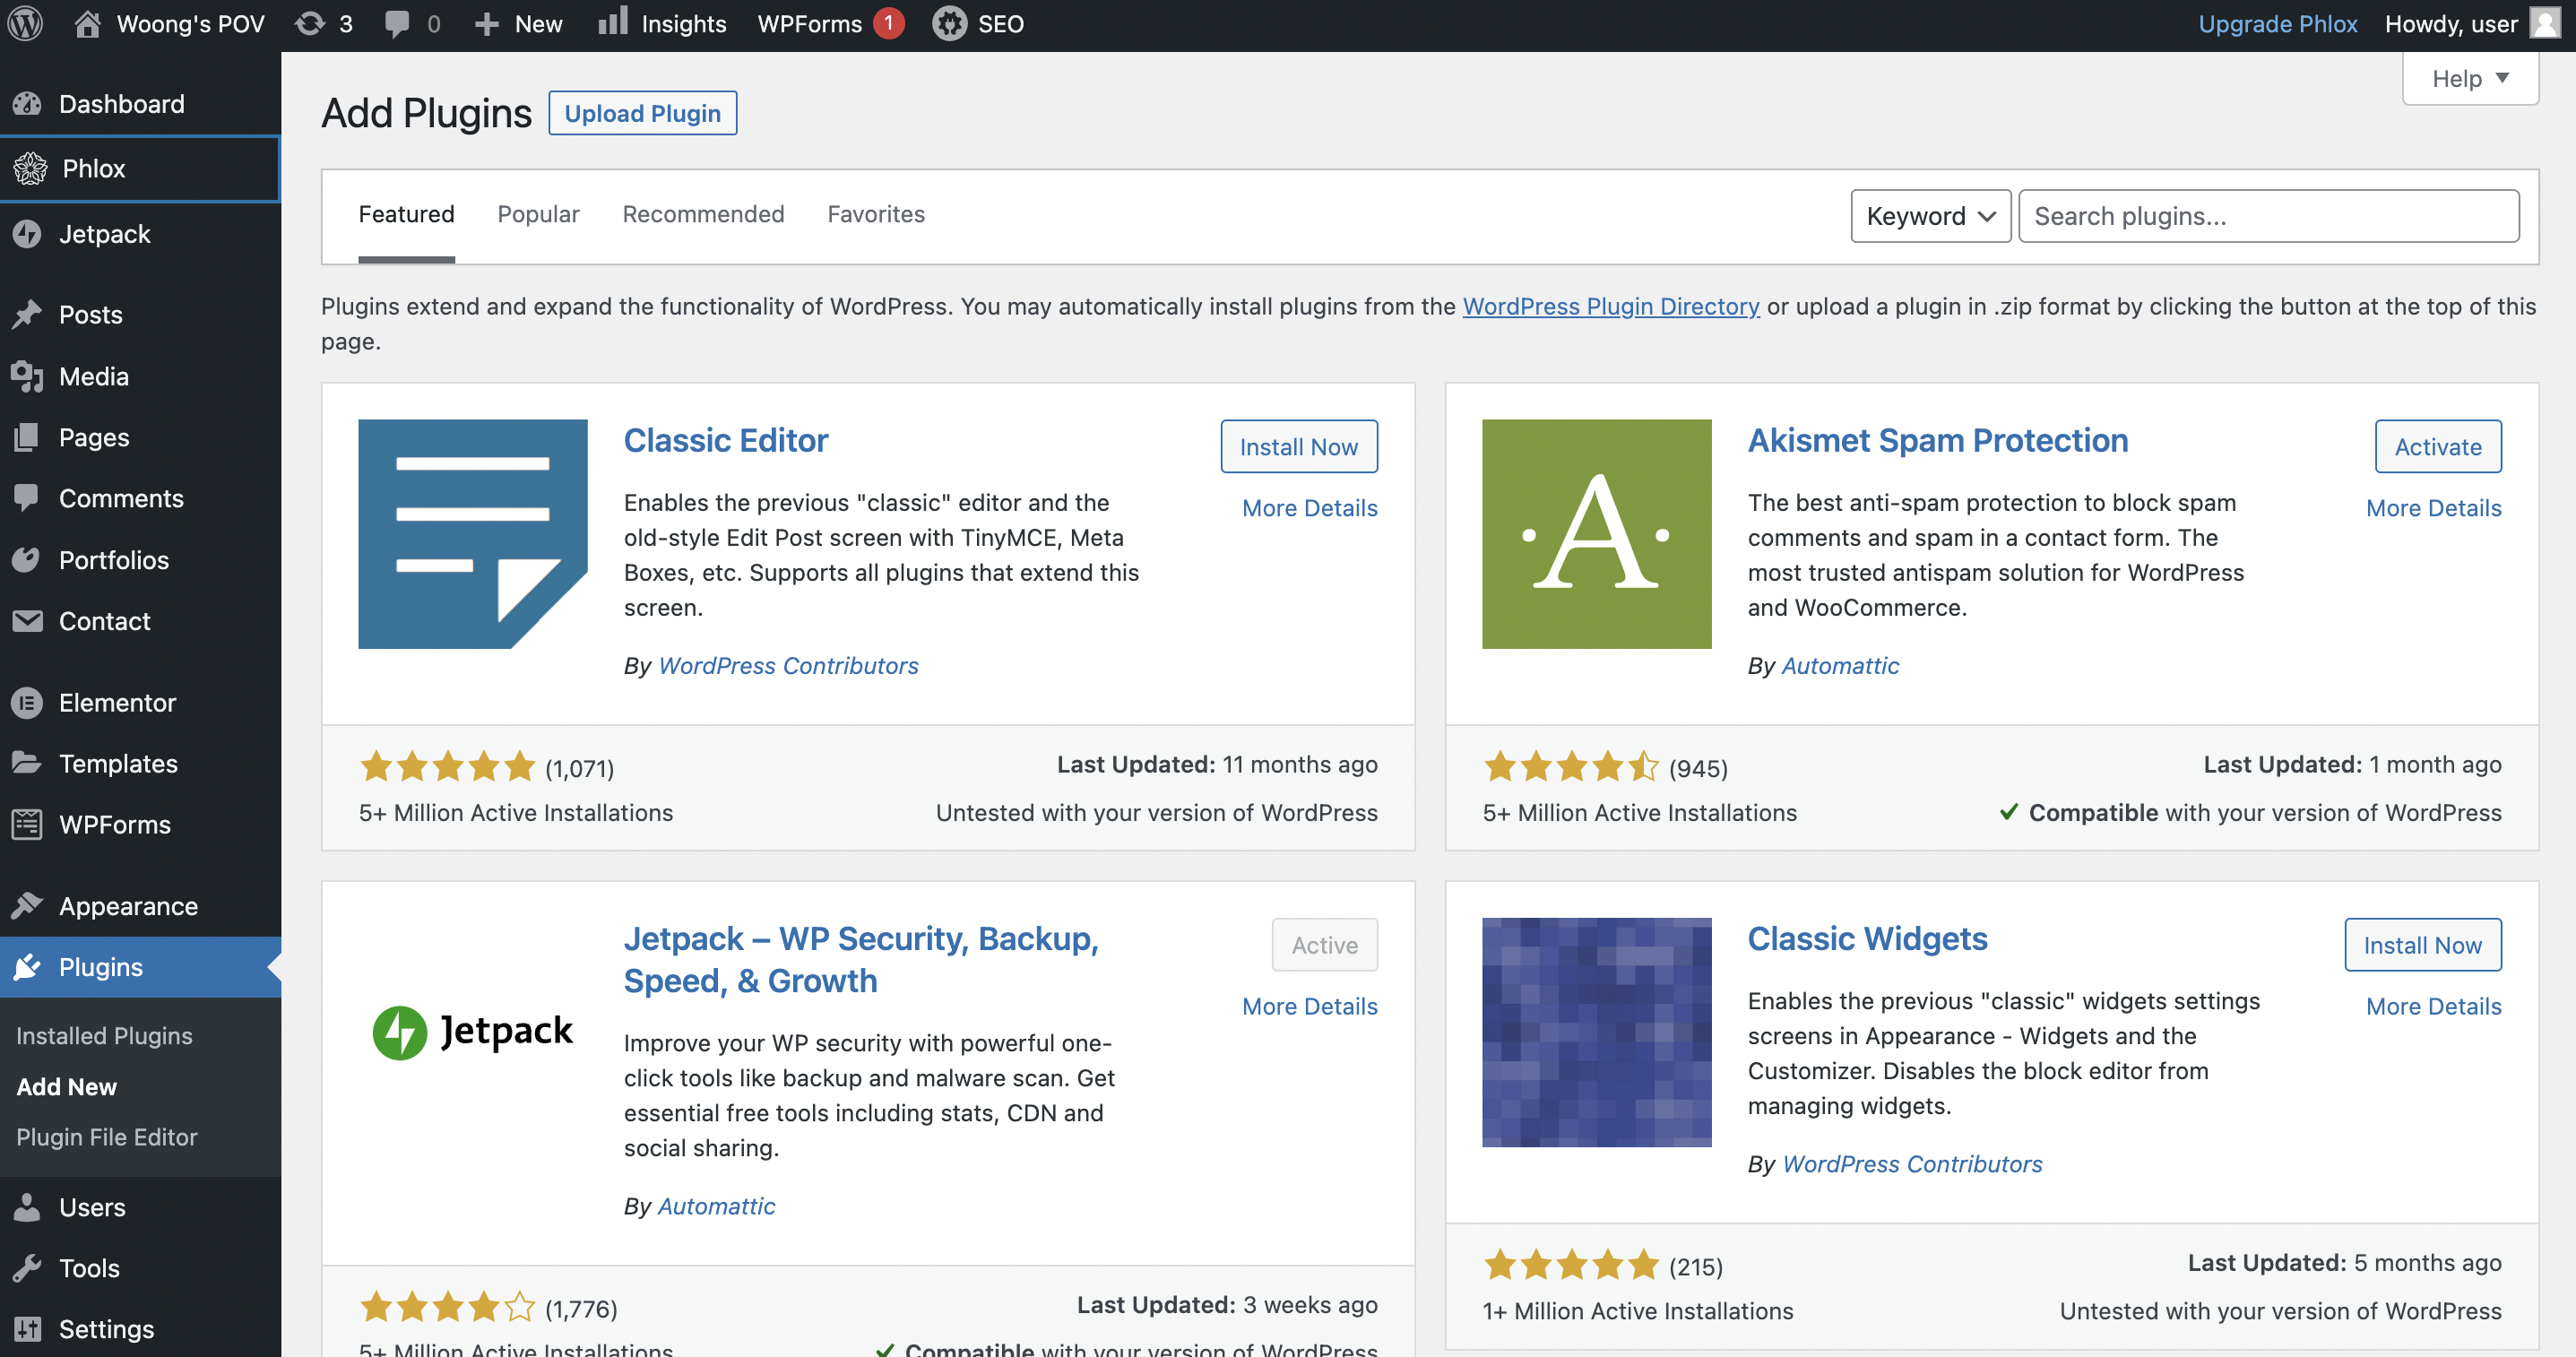Screen dimensions: 2576x1357
Task: Open Phlox in the sidebar
Action: [94, 168]
